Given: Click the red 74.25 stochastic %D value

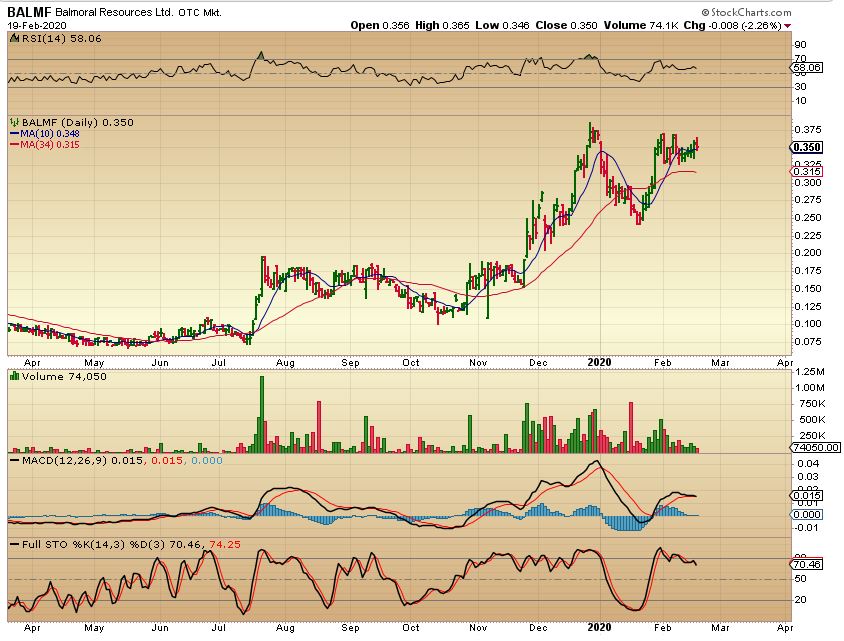Looking at the screenshot, I should point(225,545).
